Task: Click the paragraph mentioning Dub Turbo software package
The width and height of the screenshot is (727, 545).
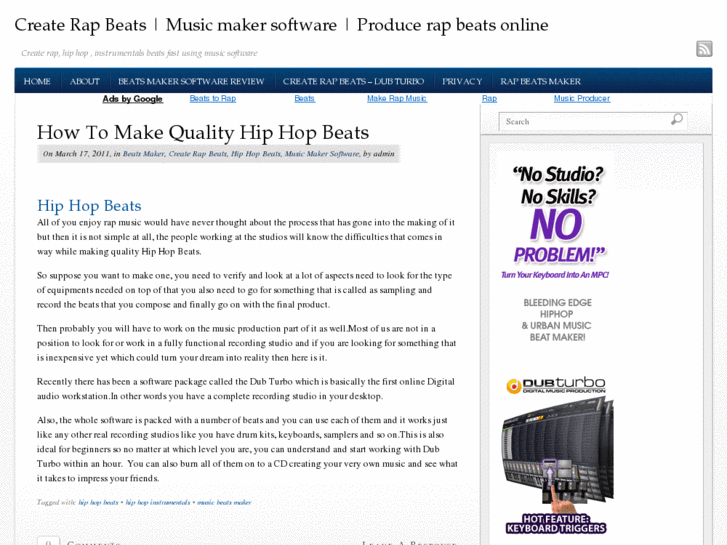Action: tap(246, 389)
